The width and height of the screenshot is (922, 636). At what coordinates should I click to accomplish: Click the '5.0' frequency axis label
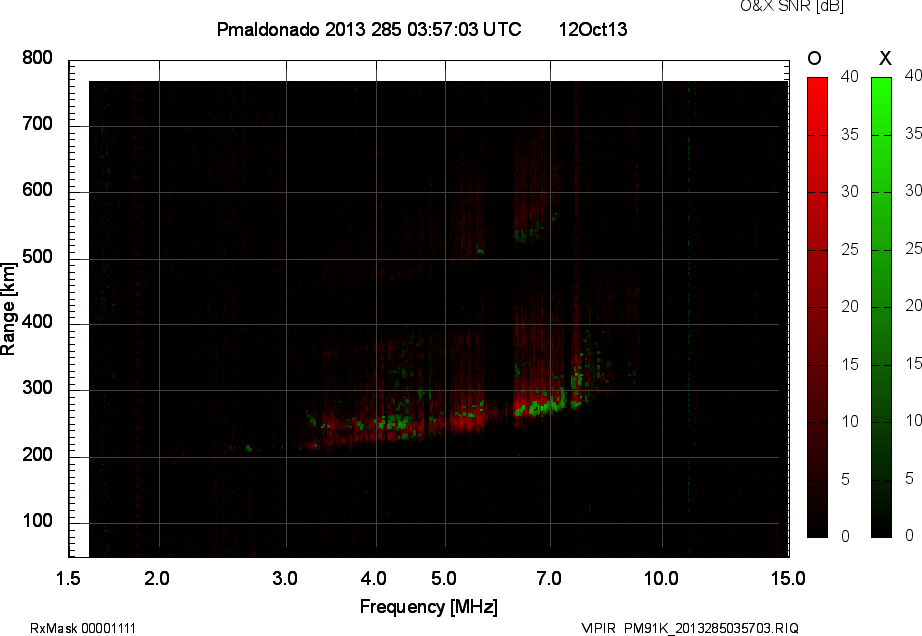point(443,578)
